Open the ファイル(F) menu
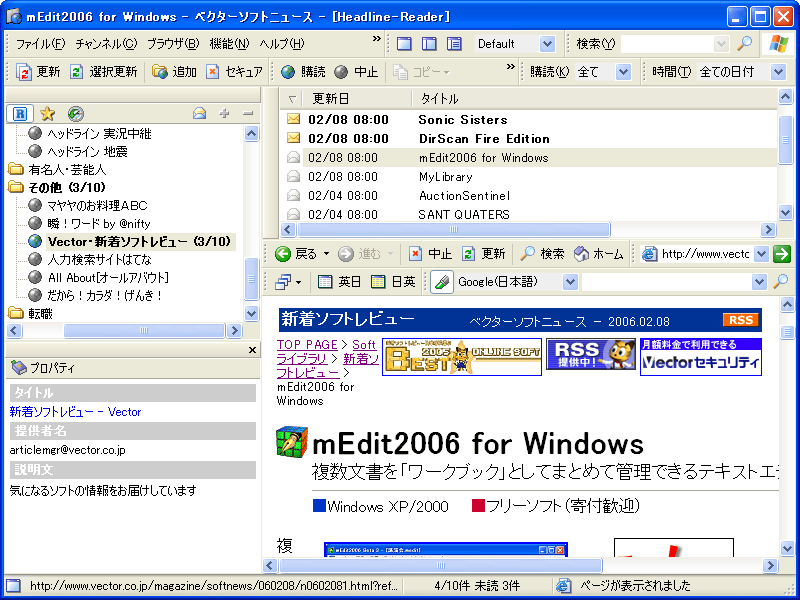800x600 pixels. pyautogui.click(x=40, y=44)
